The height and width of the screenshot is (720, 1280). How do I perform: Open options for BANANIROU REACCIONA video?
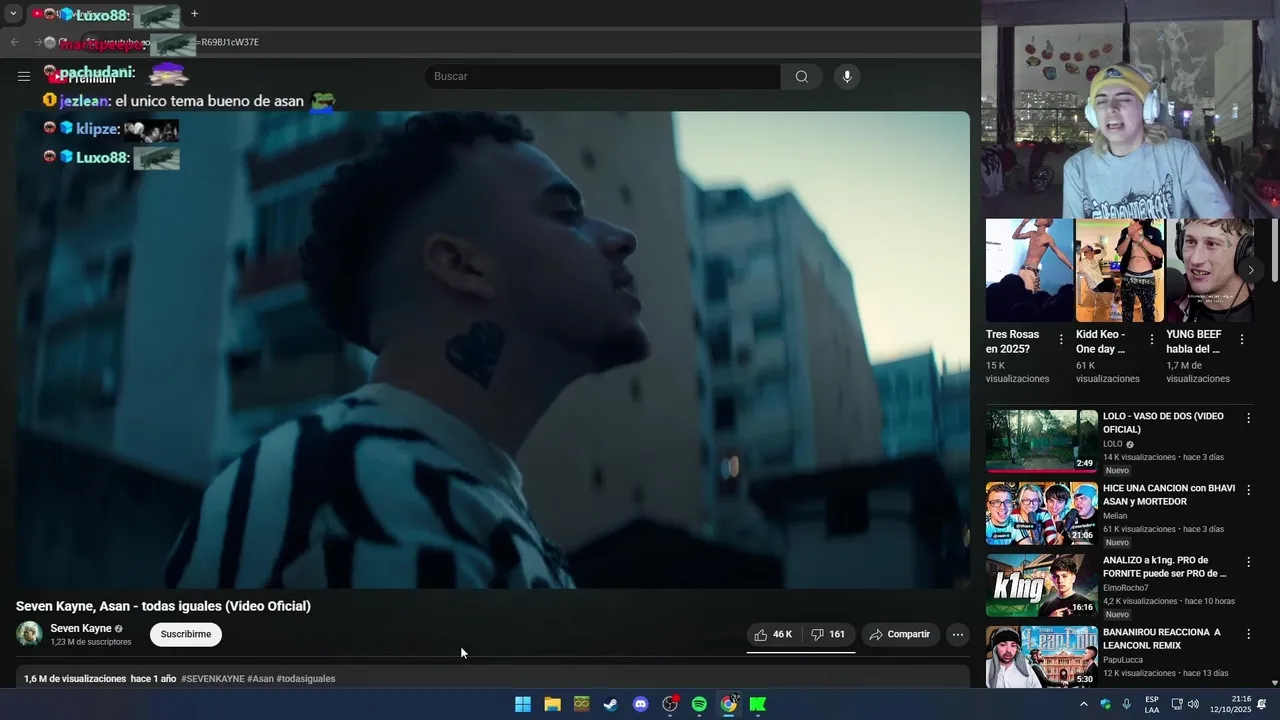pos(1248,634)
